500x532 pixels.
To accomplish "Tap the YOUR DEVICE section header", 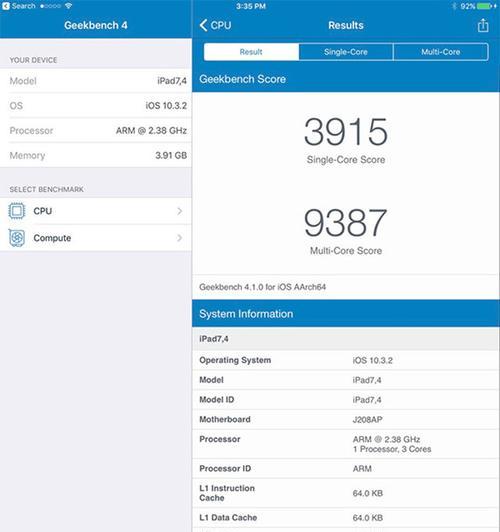I will [x=33, y=60].
